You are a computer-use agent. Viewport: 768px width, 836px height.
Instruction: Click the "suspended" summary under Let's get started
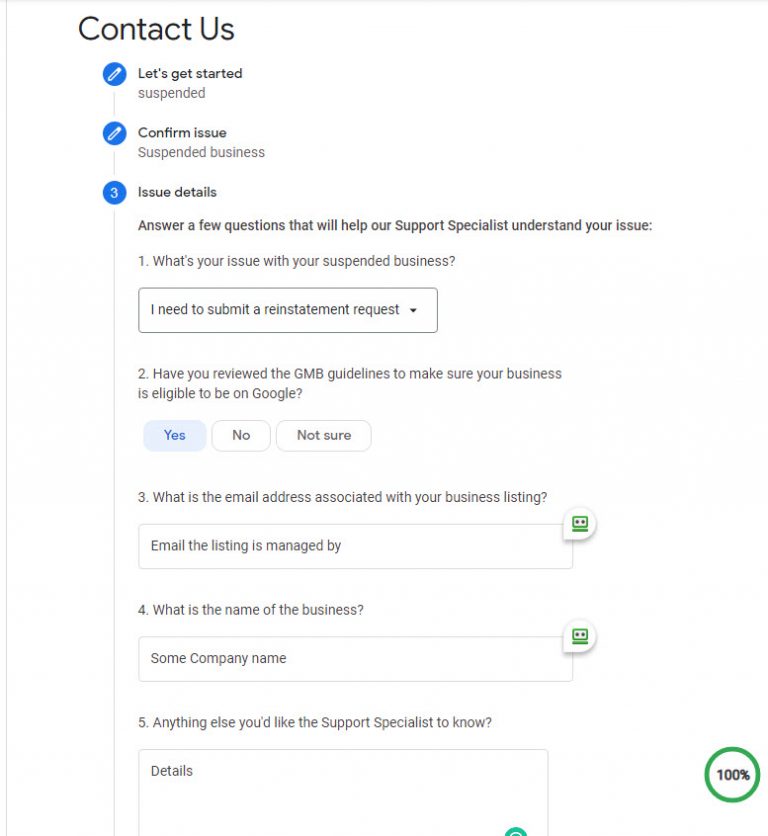pos(171,93)
